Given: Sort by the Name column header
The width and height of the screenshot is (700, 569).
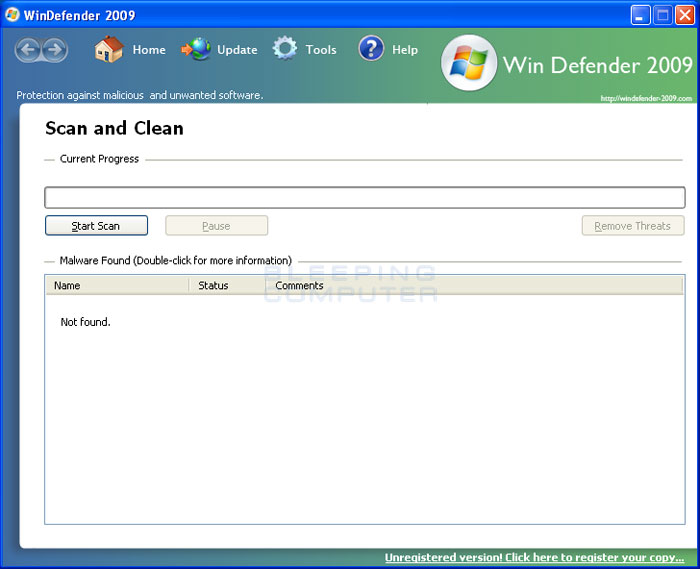Looking at the screenshot, I should pyautogui.click(x=117, y=285).
